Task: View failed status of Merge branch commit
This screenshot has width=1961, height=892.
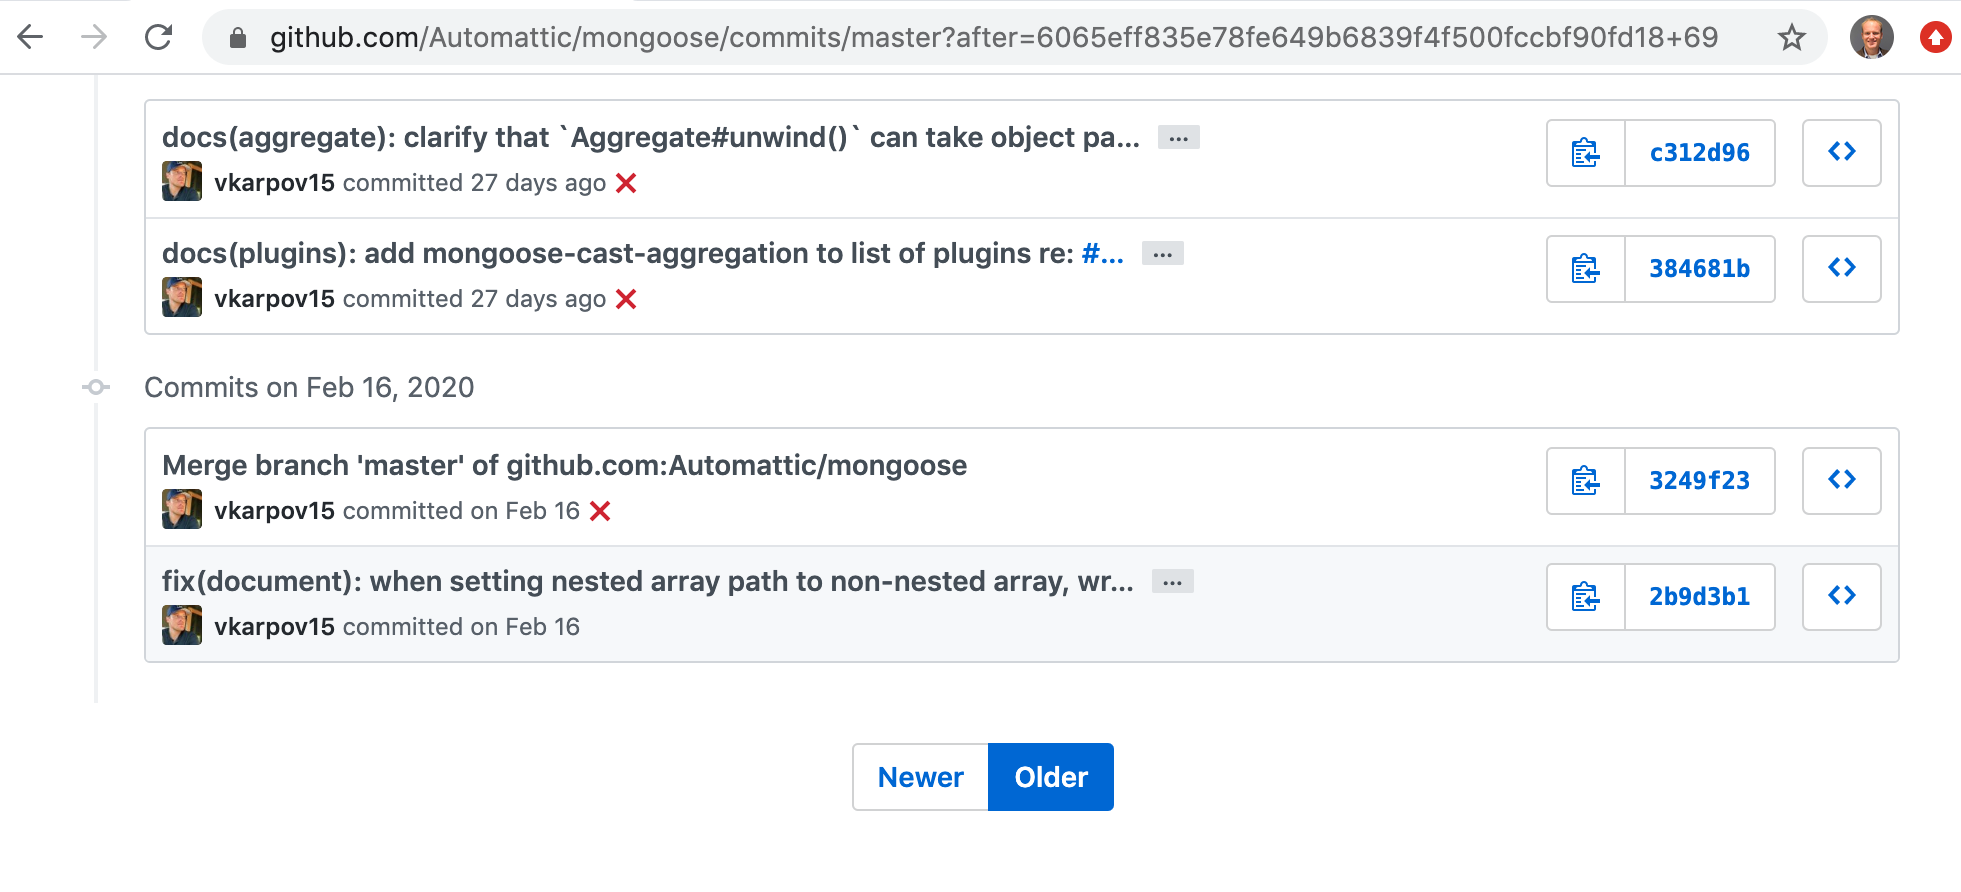Action: (x=600, y=512)
